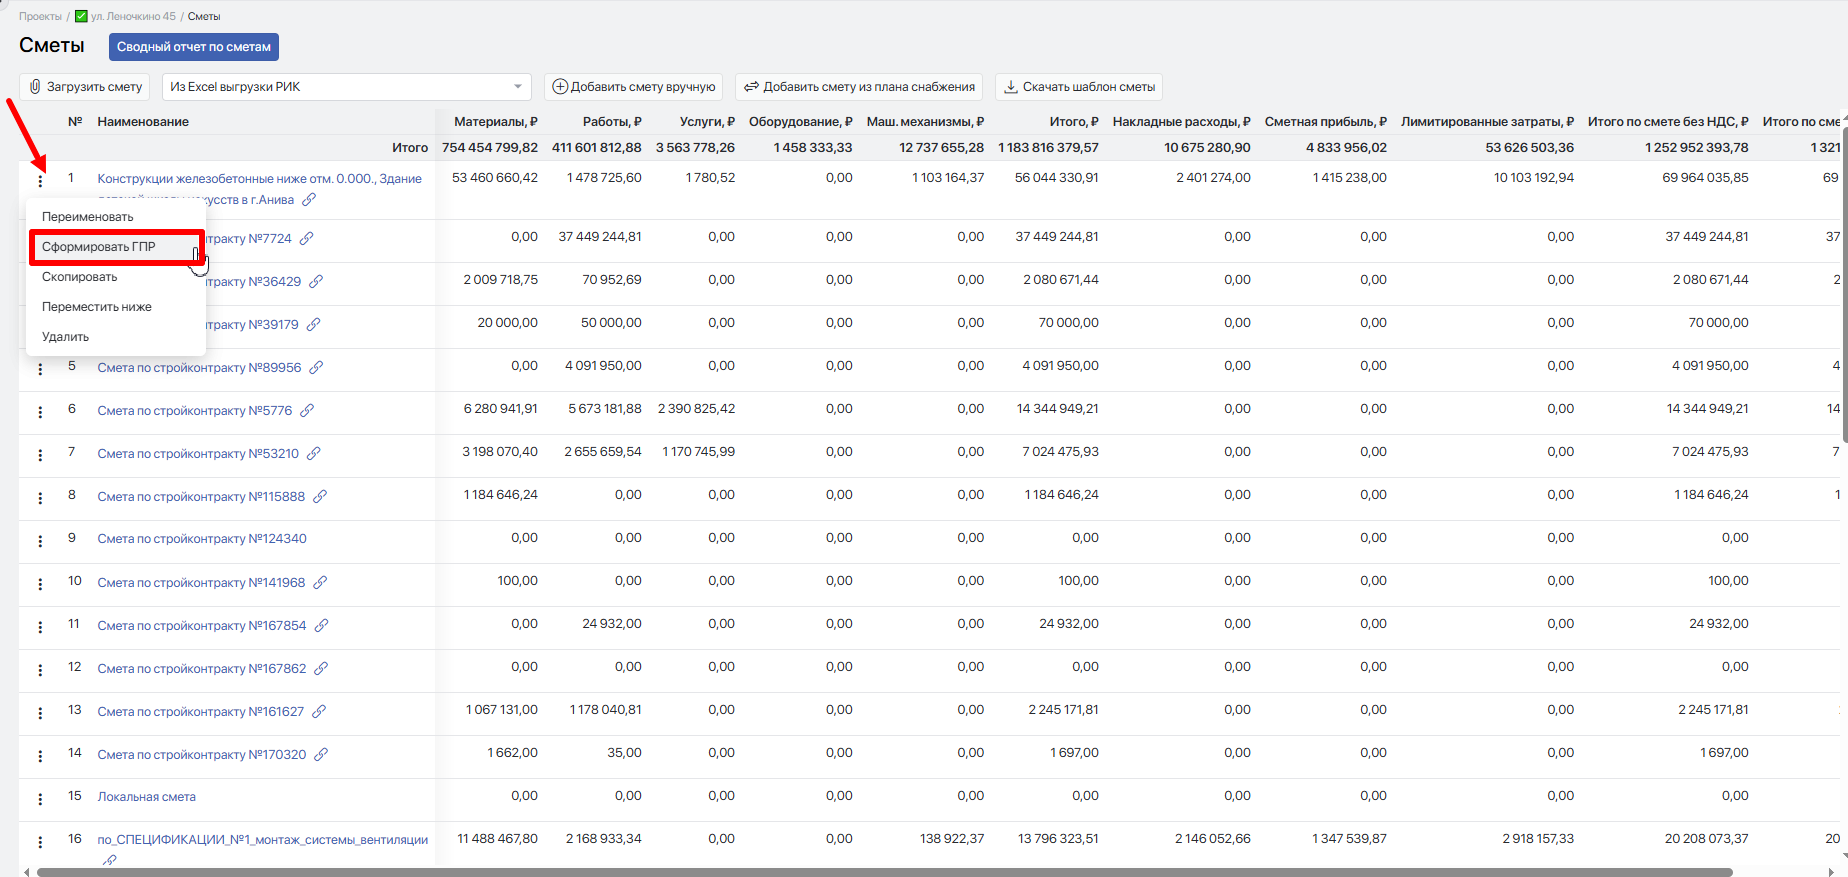Click the chain icon next to Смета №170320
Screen dimensions: 1848x877
pyautogui.click(x=321, y=755)
